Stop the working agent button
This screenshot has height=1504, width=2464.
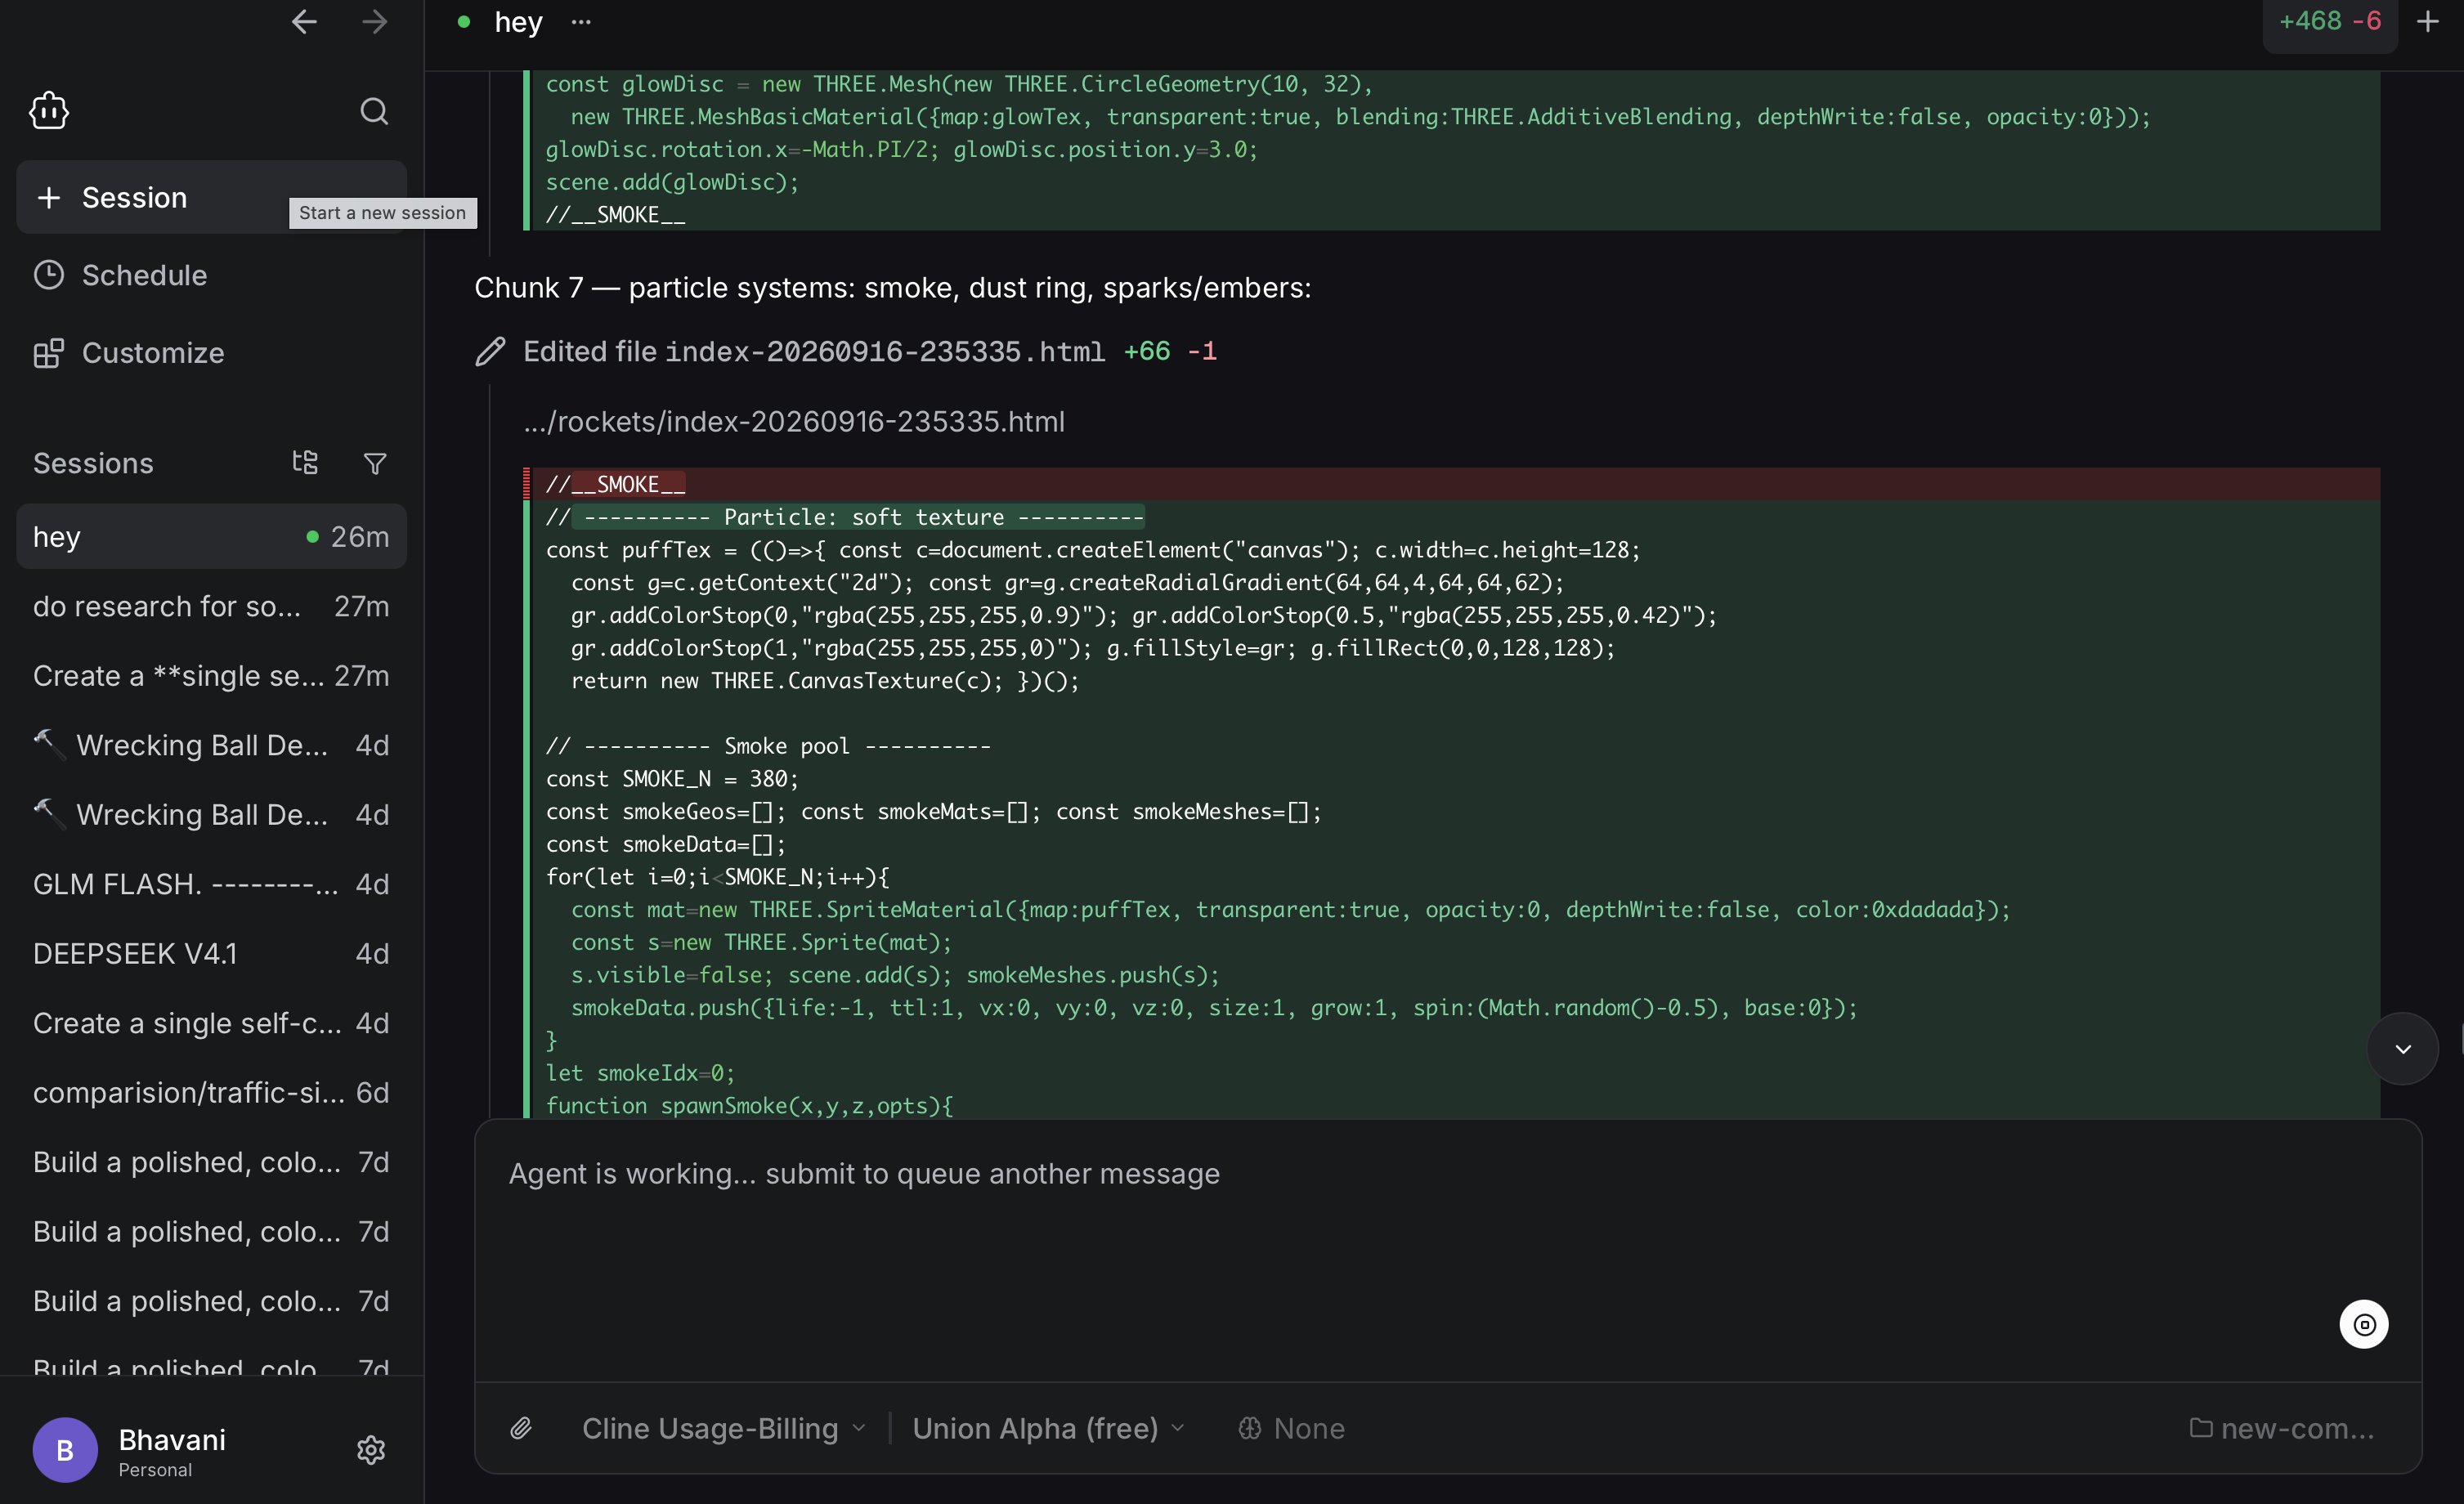[2364, 1324]
